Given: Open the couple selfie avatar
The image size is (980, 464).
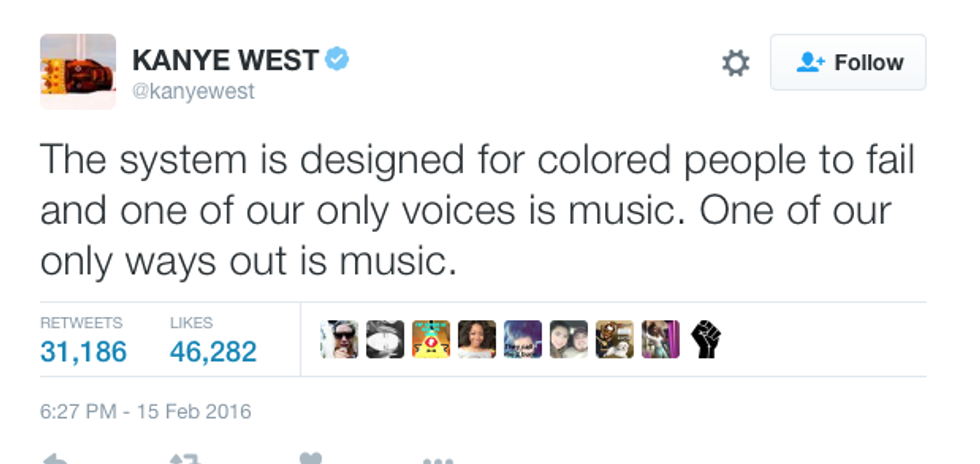Looking at the screenshot, I should coord(569,340).
